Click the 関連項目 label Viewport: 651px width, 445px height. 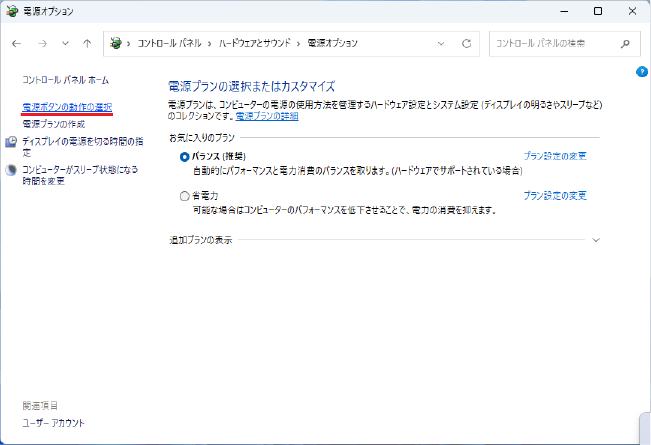click(40, 406)
